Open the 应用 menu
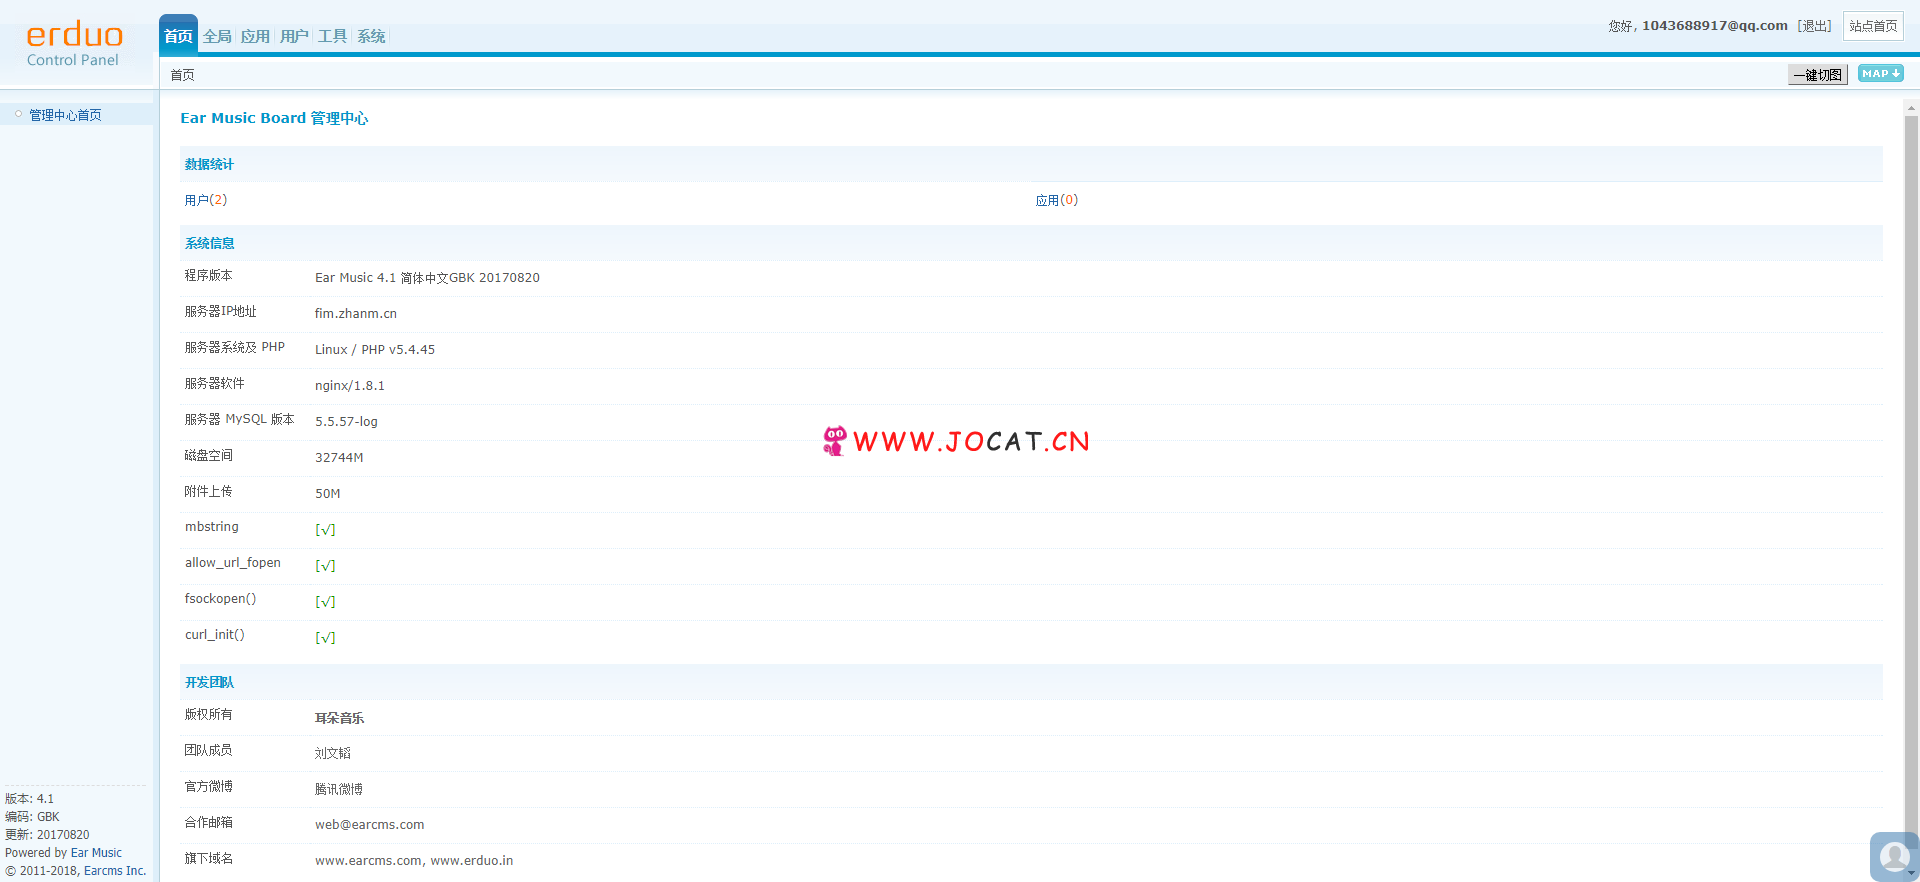 click(x=255, y=36)
